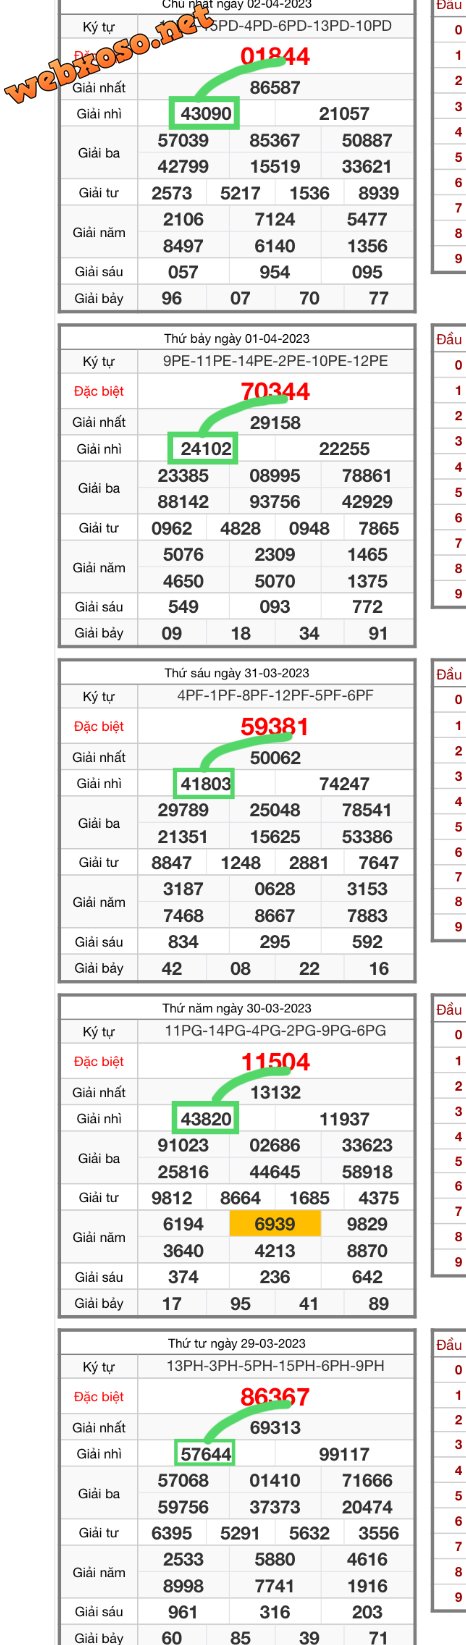Click Giải nhất number 29158
The height and width of the screenshot is (1645, 466).
[275, 423]
